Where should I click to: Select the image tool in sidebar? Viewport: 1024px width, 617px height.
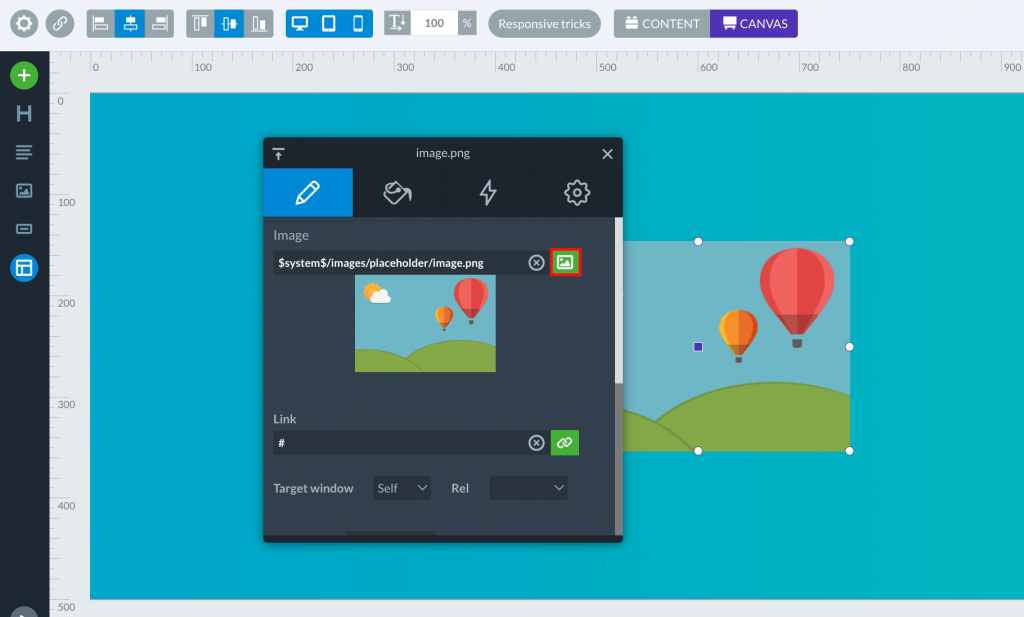click(24, 191)
